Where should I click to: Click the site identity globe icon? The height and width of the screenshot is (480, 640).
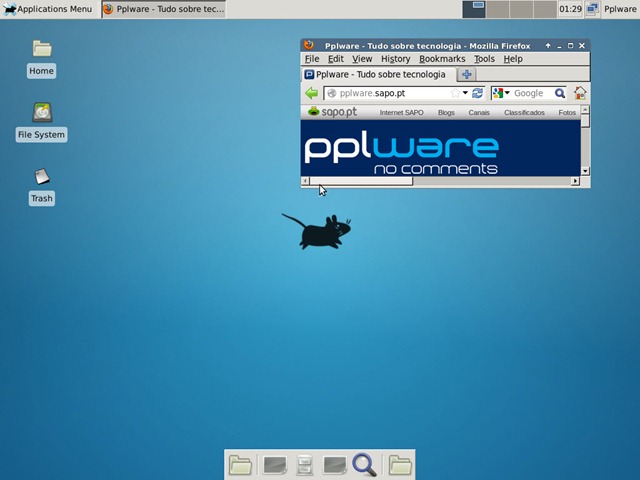pyautogui.click(x=332, y=93)
